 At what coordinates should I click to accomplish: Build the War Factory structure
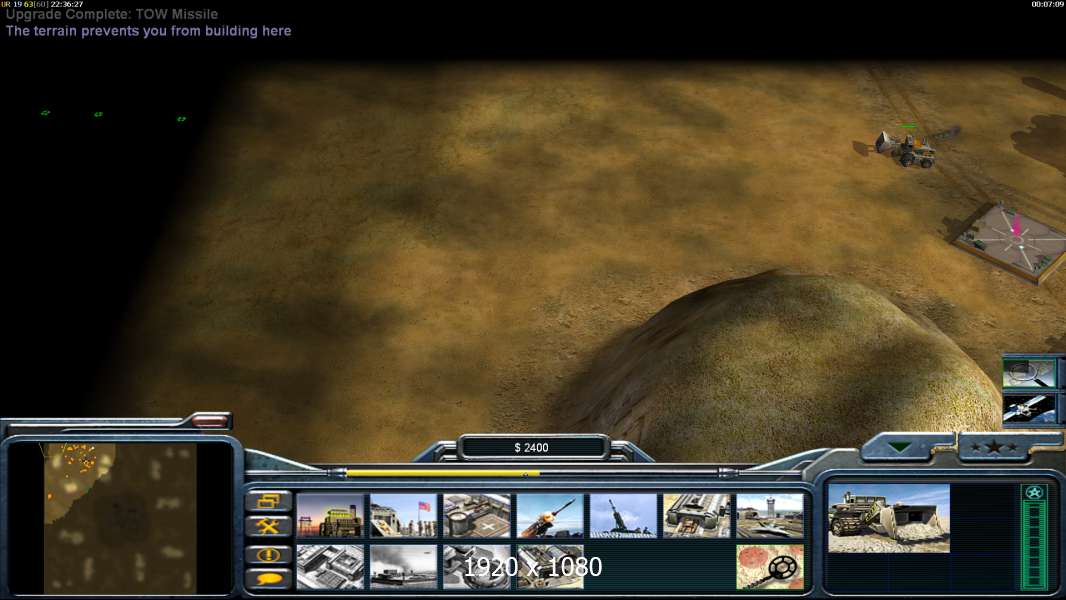(697, 516)
